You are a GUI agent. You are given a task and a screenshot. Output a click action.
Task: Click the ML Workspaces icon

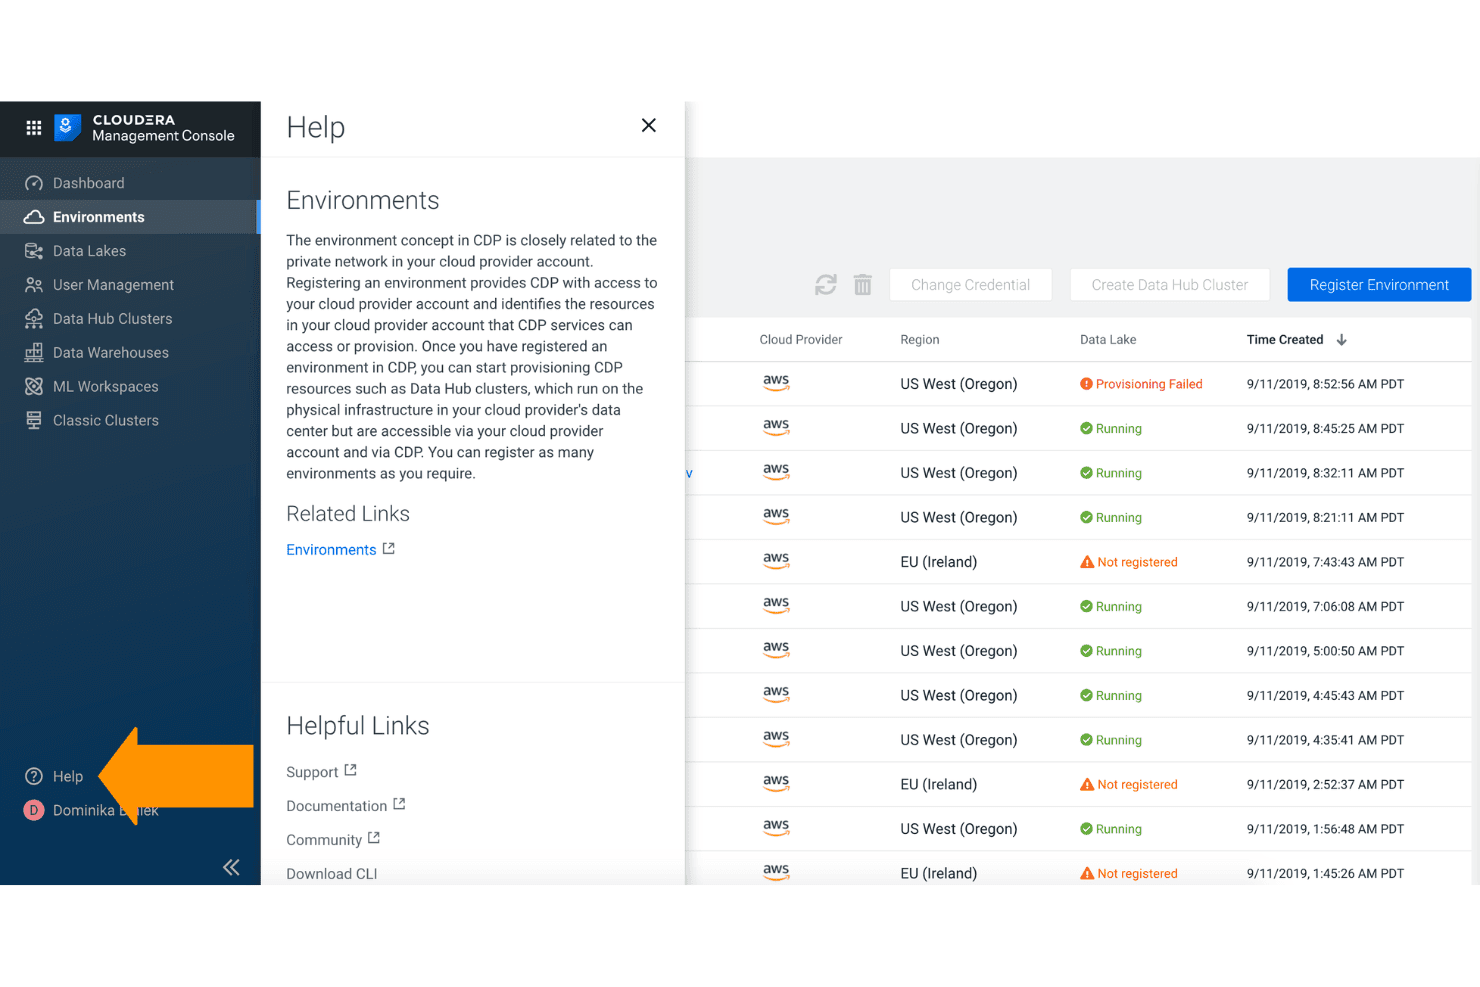tap(34, 387)
